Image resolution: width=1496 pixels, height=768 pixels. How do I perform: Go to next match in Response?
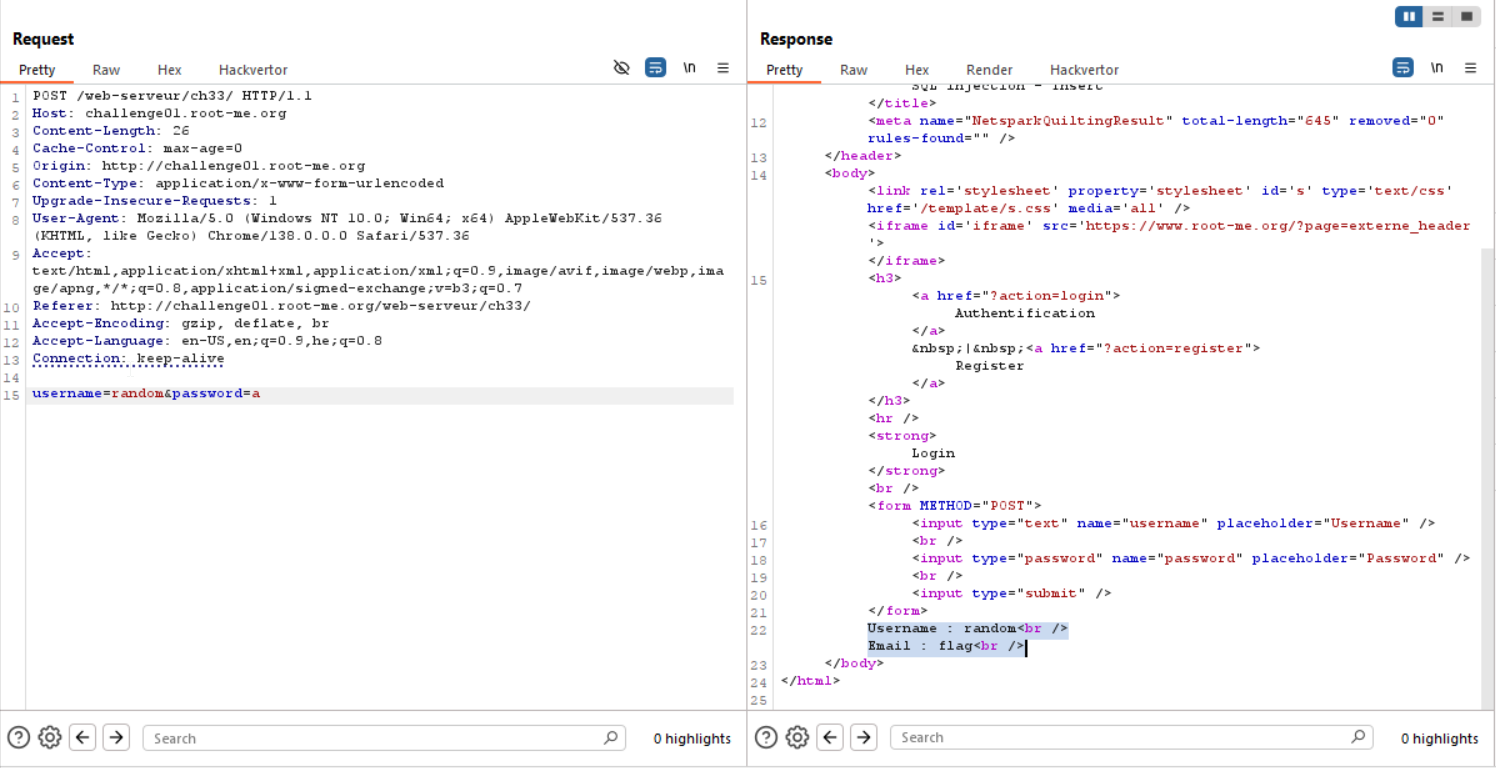pyautogui.click(x=863, y=738)
